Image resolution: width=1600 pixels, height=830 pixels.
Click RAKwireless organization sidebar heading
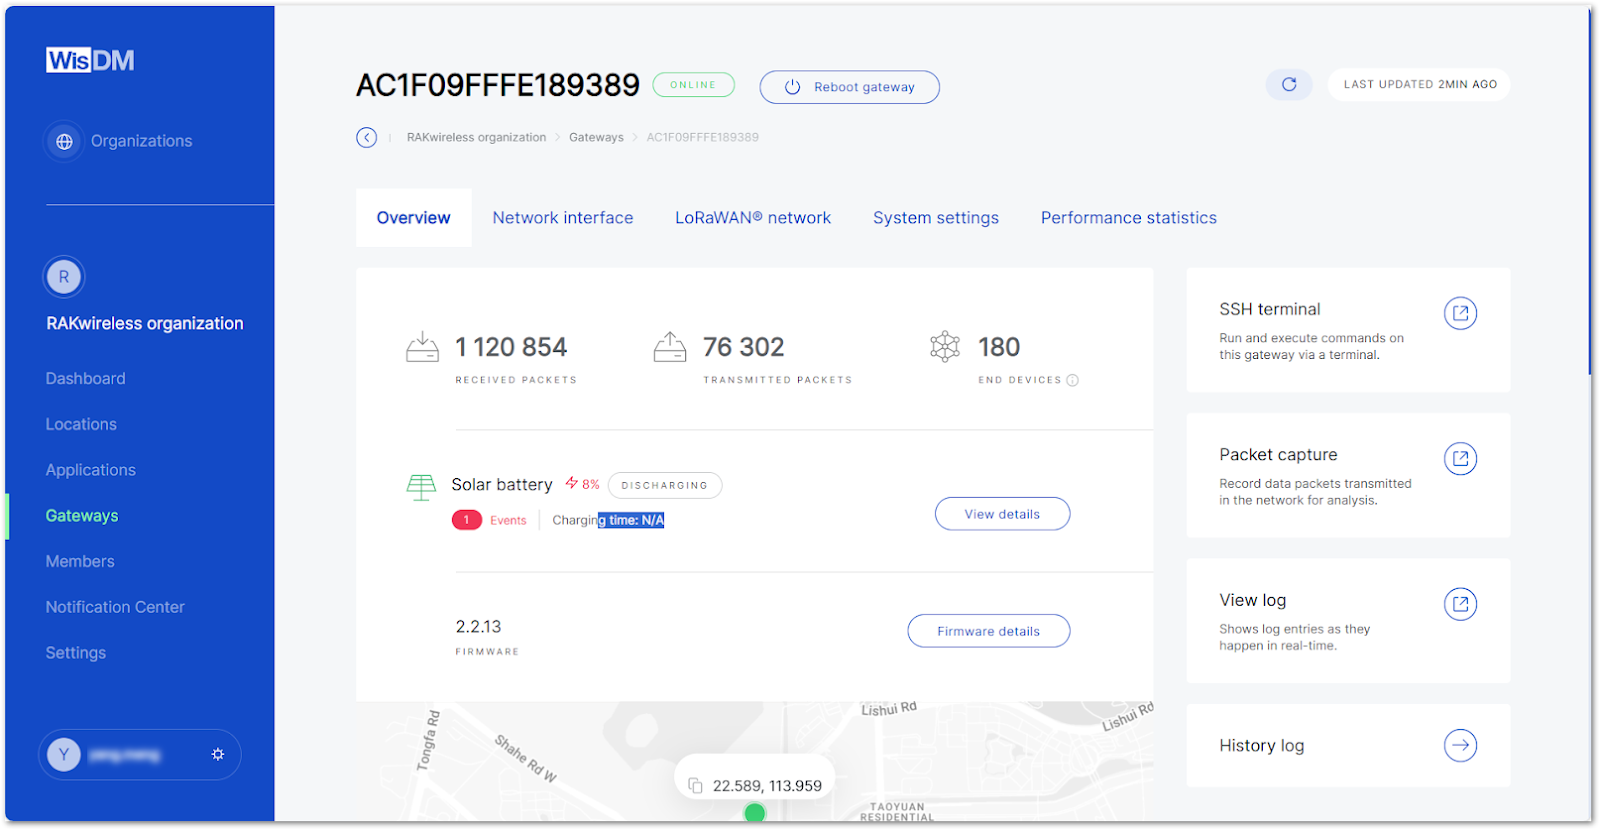(x=145, y=323)
